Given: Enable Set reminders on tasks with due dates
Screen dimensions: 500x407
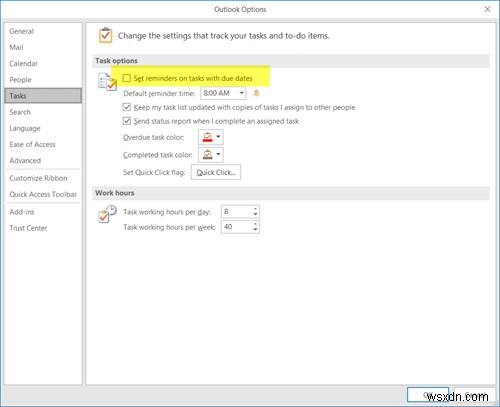Looking at the screenshot, I should click(x=127, y=78).
